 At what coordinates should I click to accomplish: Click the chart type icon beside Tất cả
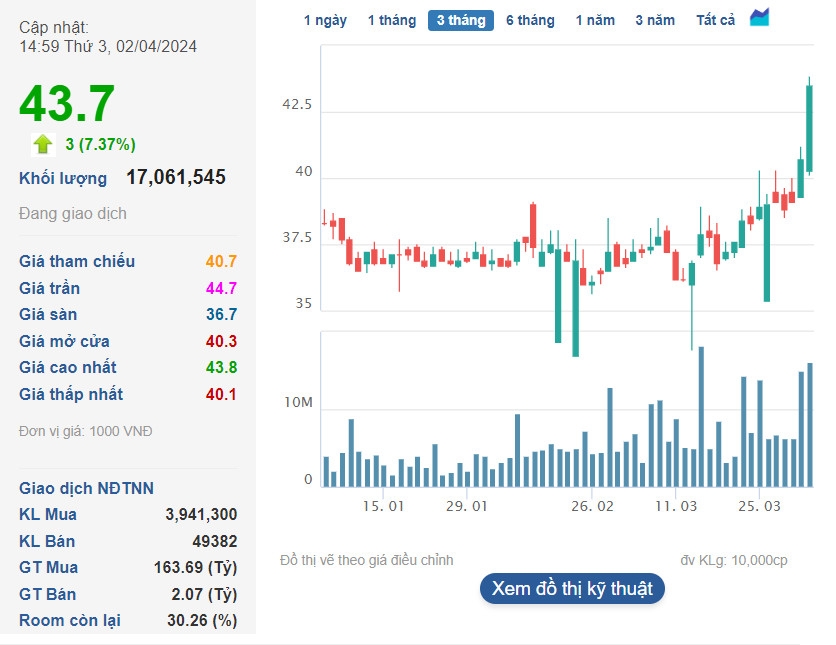coord(760,18)
